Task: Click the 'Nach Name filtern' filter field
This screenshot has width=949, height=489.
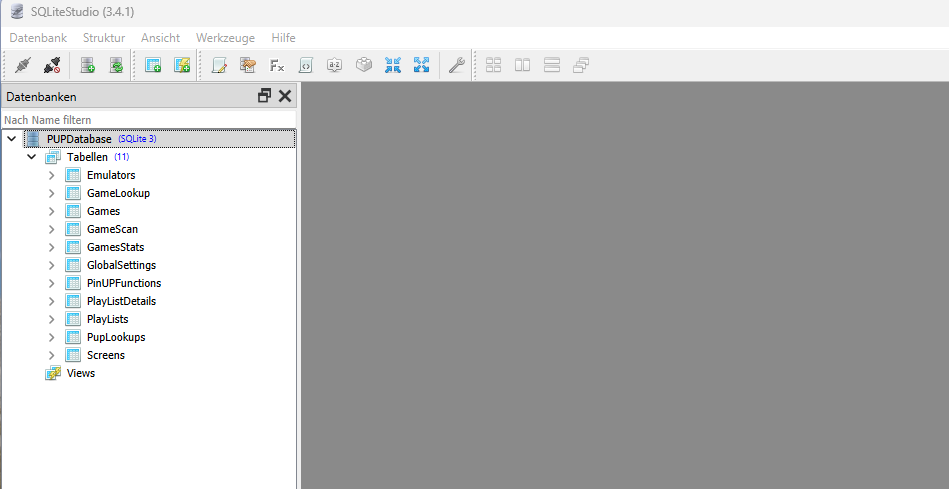Action: coord(149,120)
